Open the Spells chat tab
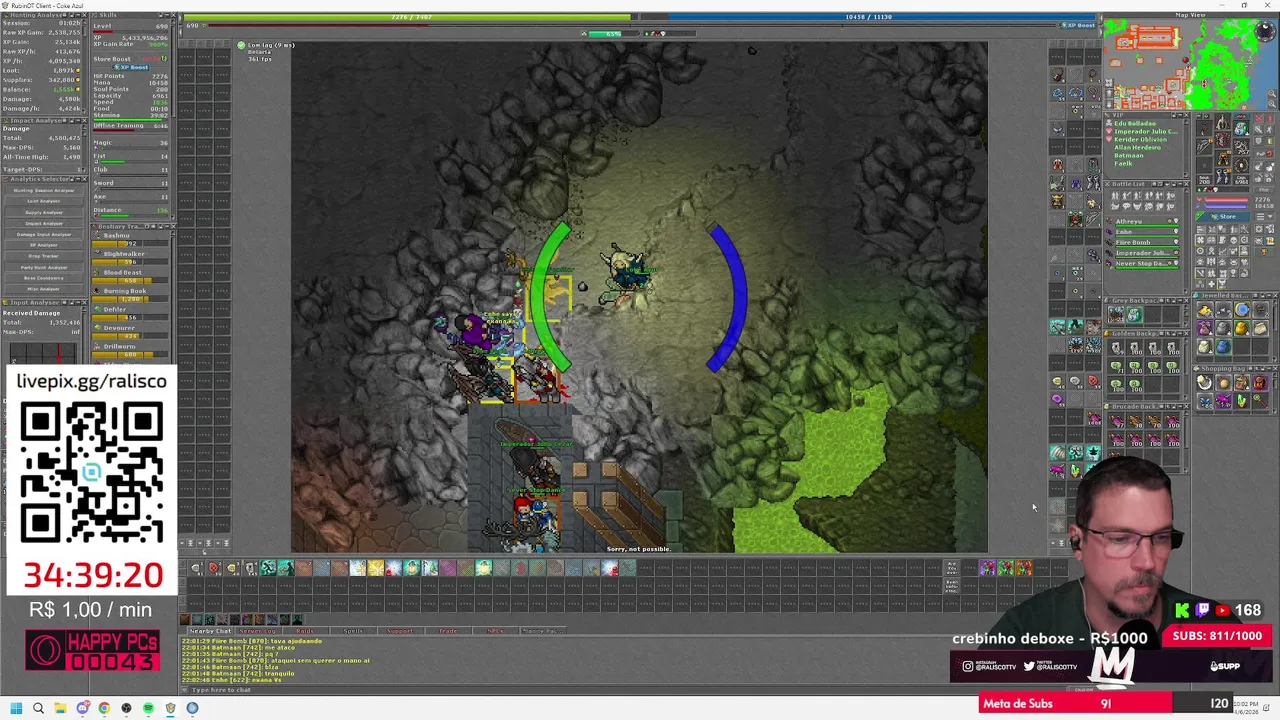1280x720 pixels. point(353,631)
